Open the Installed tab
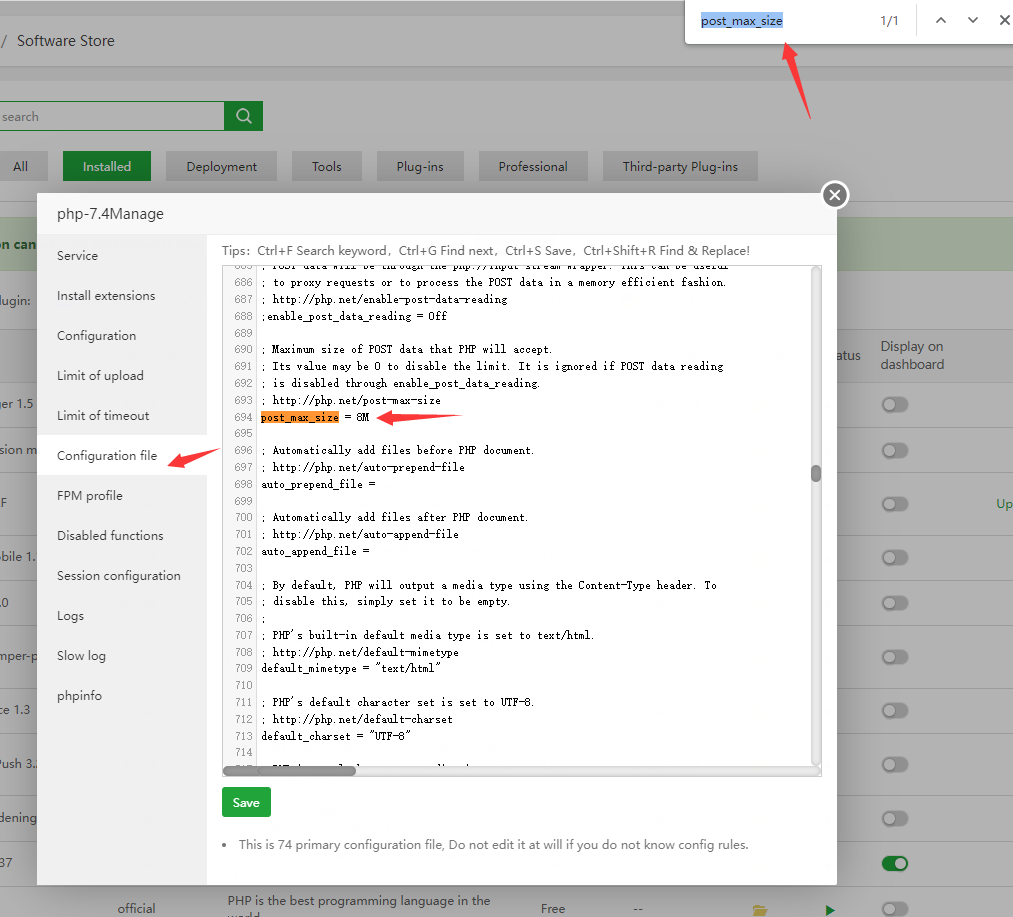 107,167
